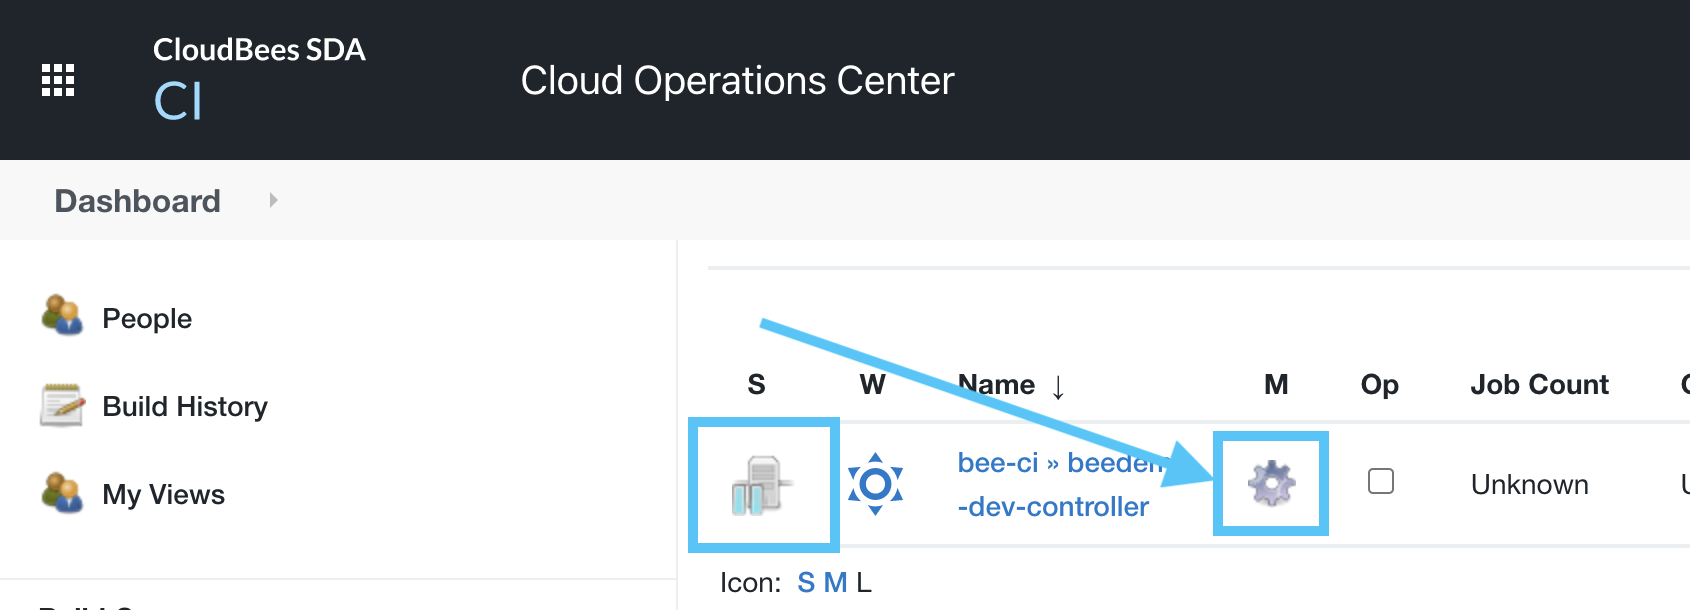Sort by Job Count column

click(1539, 384)
